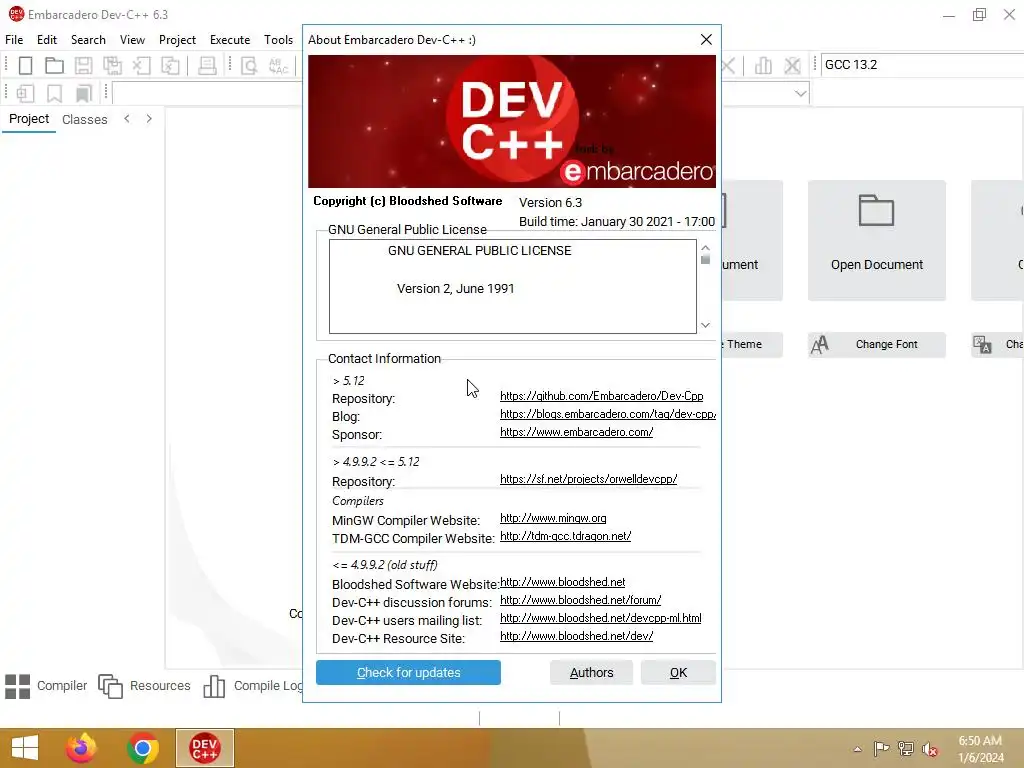This screenshot has height=768, width=1024.
Task: Click the muted volume tray icon
Action: [929, 749]
